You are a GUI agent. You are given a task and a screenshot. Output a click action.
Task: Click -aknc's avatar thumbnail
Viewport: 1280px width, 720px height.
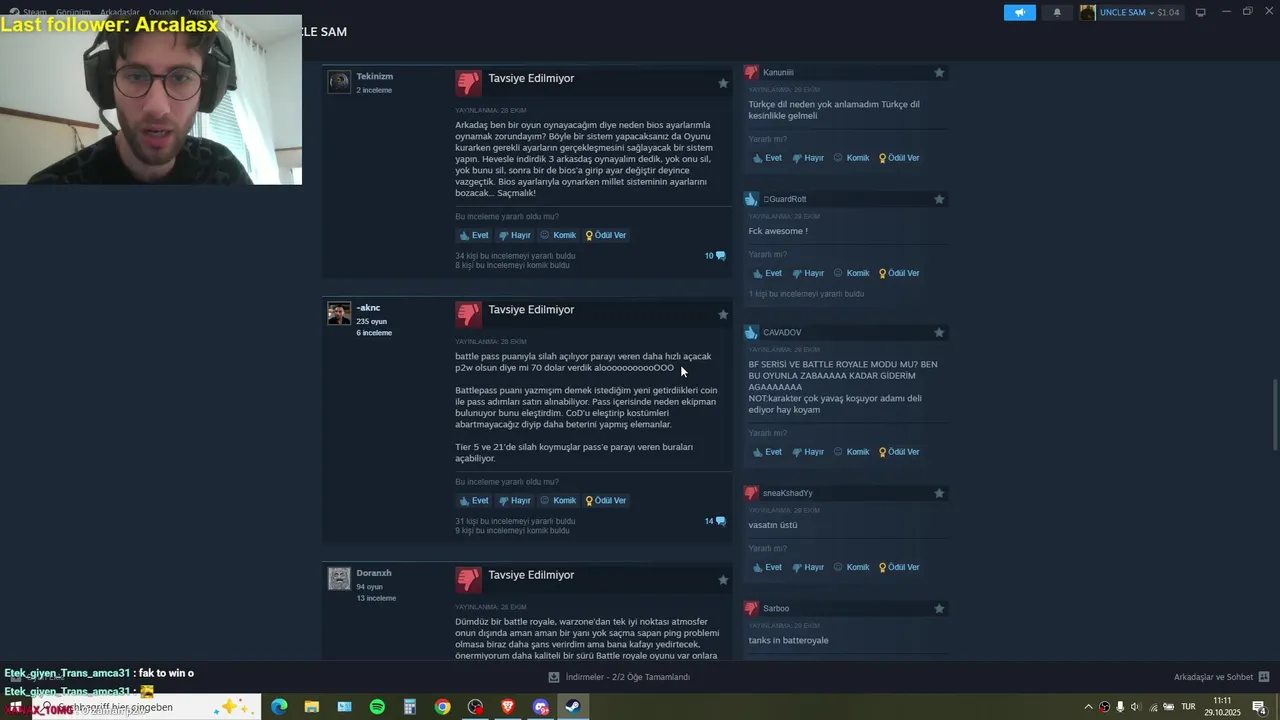coord(339,313)
